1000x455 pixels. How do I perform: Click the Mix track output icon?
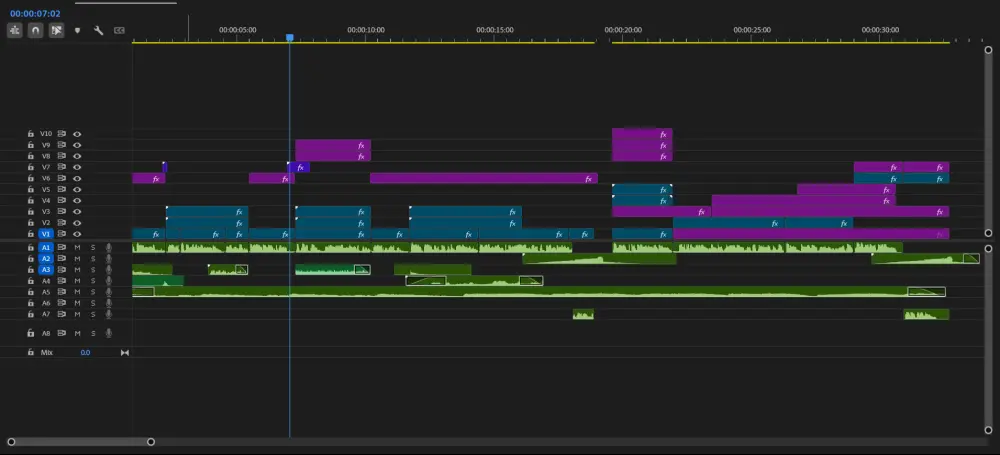point(125,352)
